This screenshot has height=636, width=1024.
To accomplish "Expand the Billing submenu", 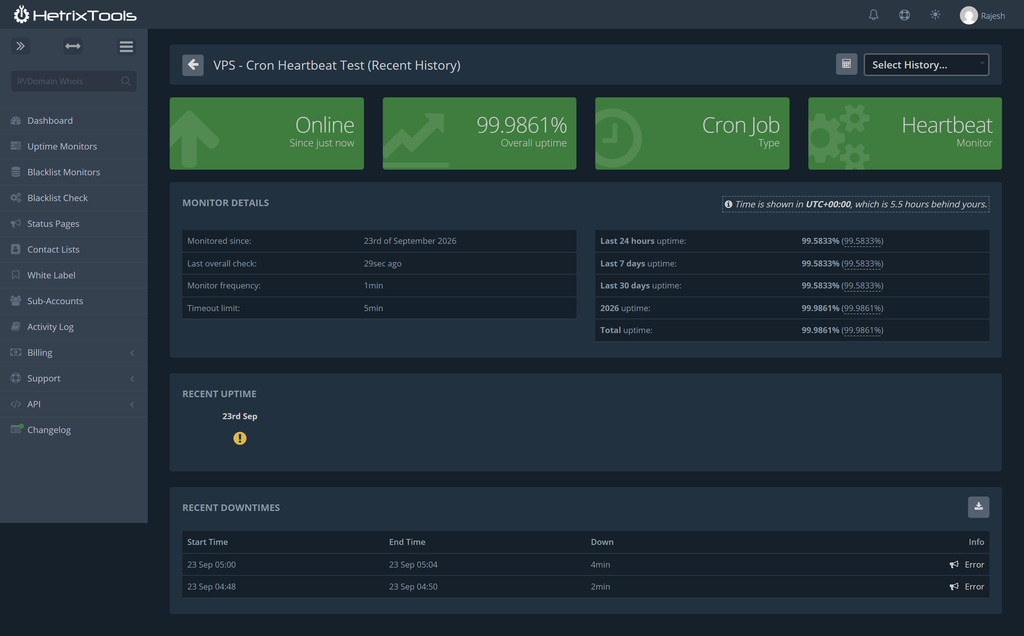I will [x=74, y=353].
